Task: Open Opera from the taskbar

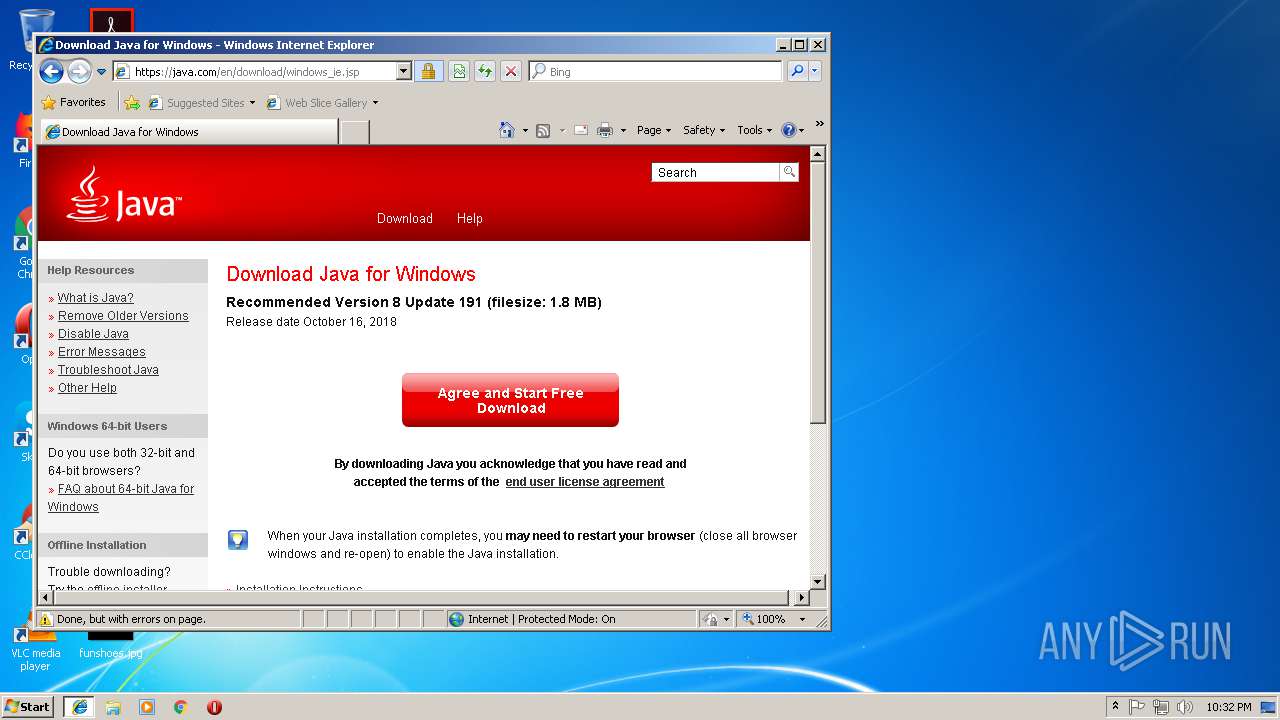Action: 214,707
